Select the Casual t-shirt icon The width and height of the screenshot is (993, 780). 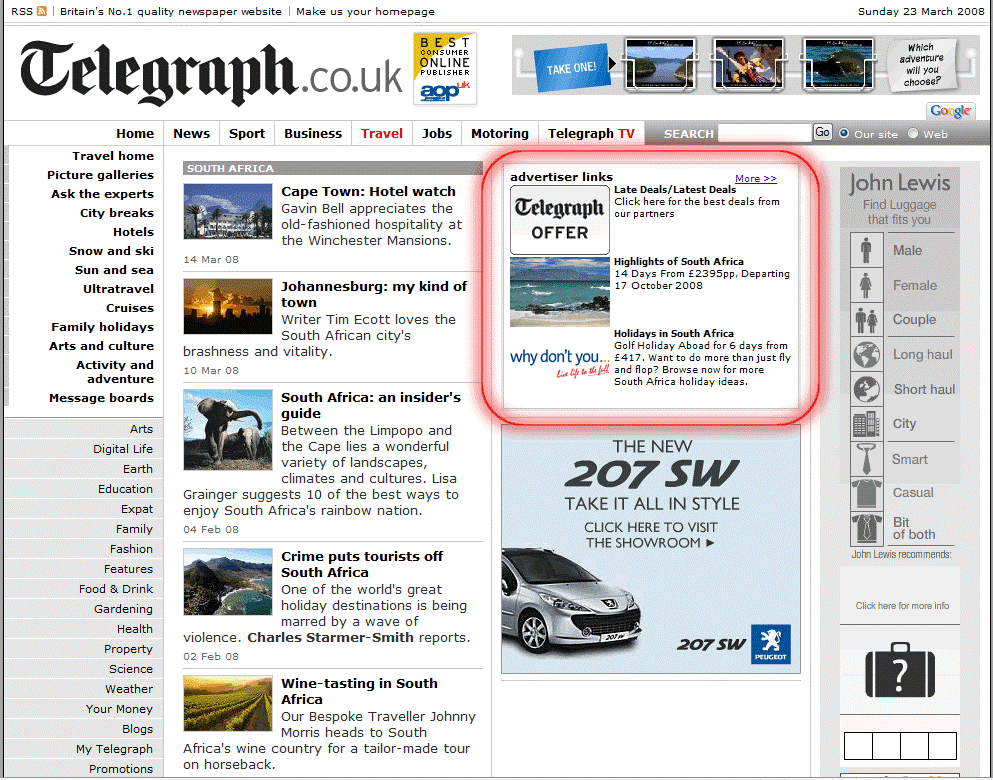pyautogui.click(x=866, y=494)
